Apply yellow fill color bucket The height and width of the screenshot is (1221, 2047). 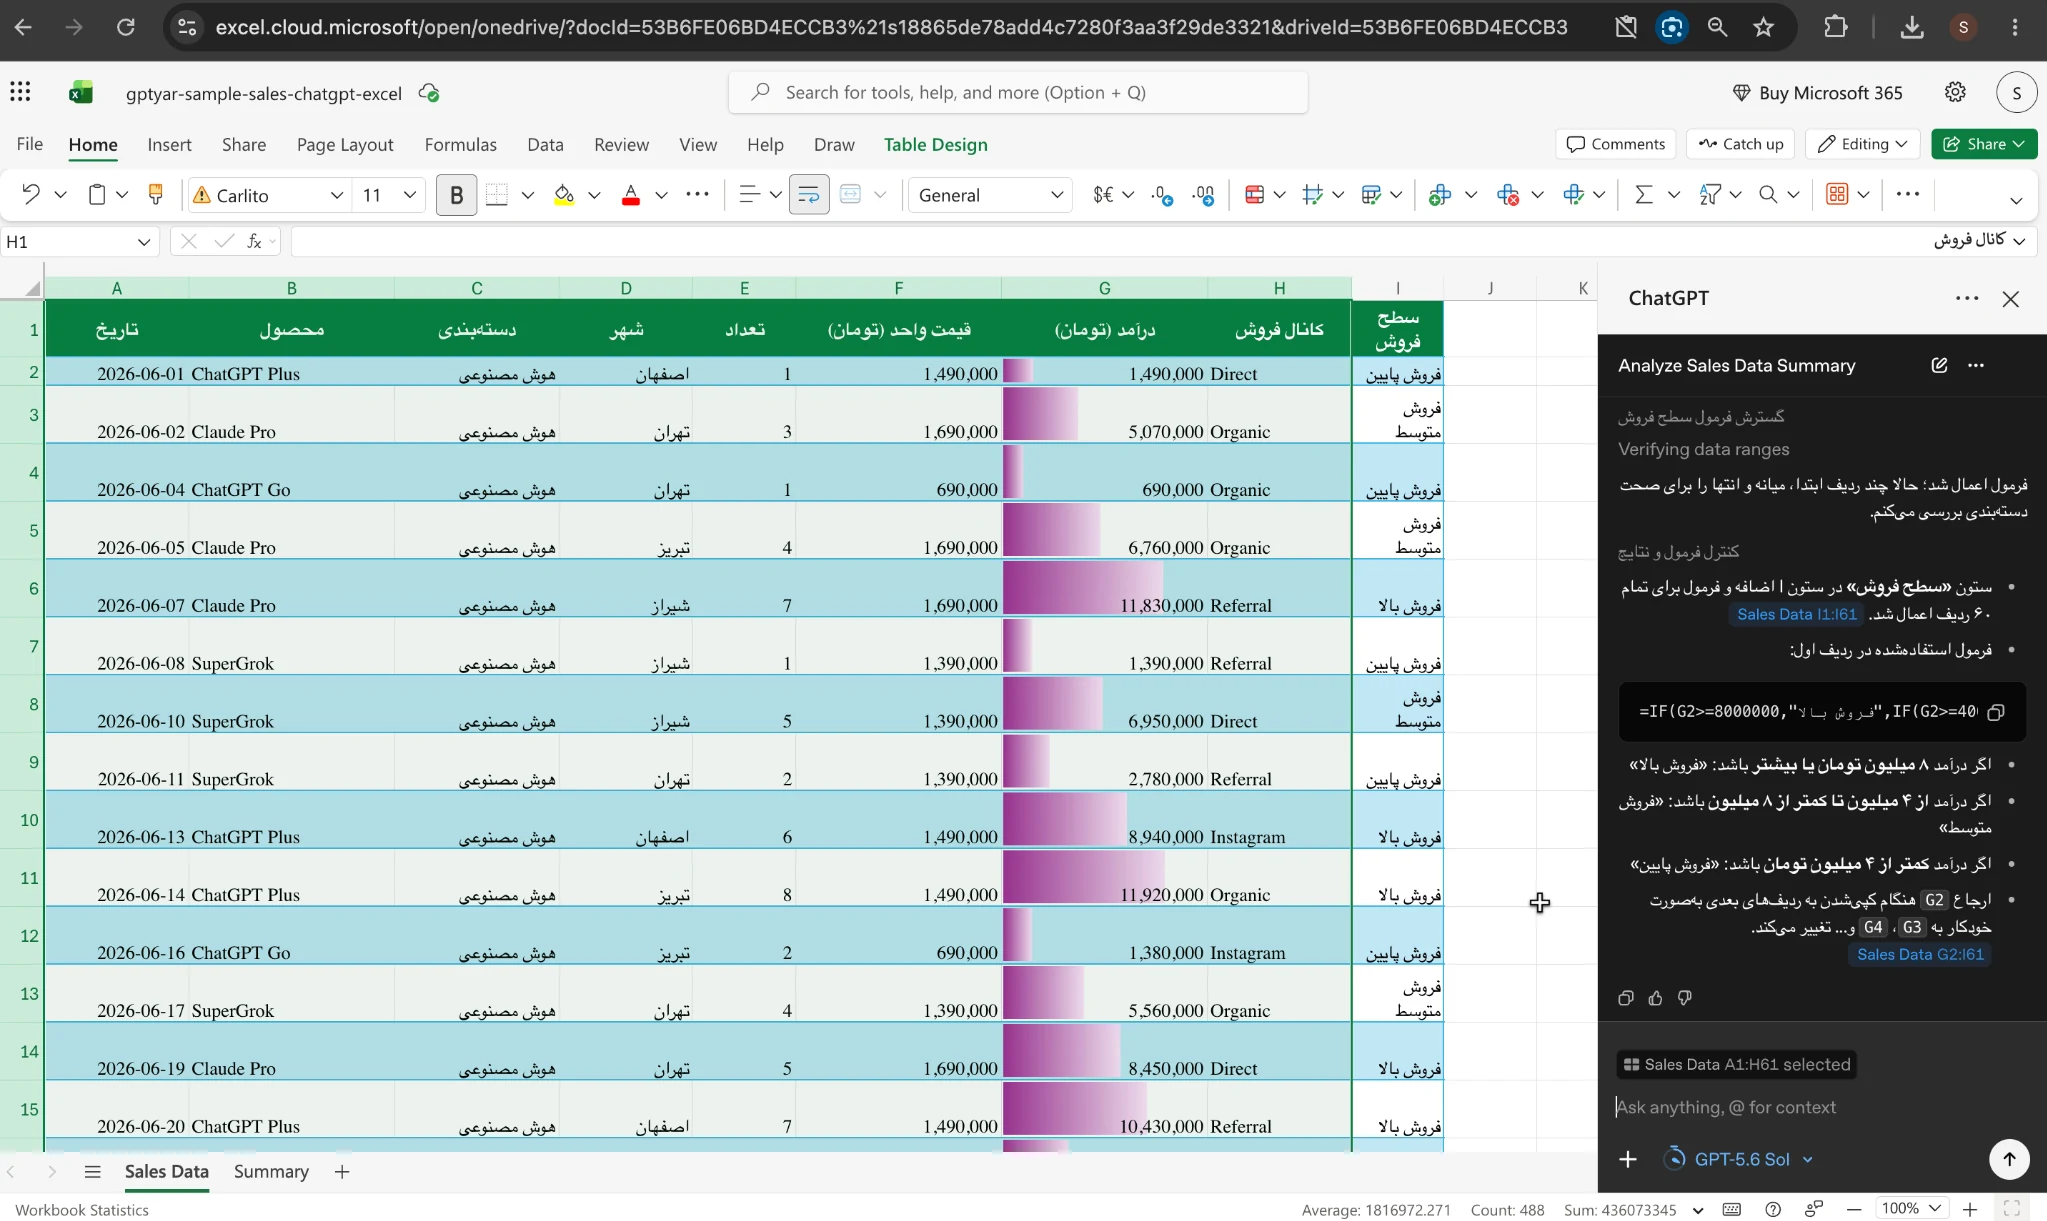pos(564,195)
